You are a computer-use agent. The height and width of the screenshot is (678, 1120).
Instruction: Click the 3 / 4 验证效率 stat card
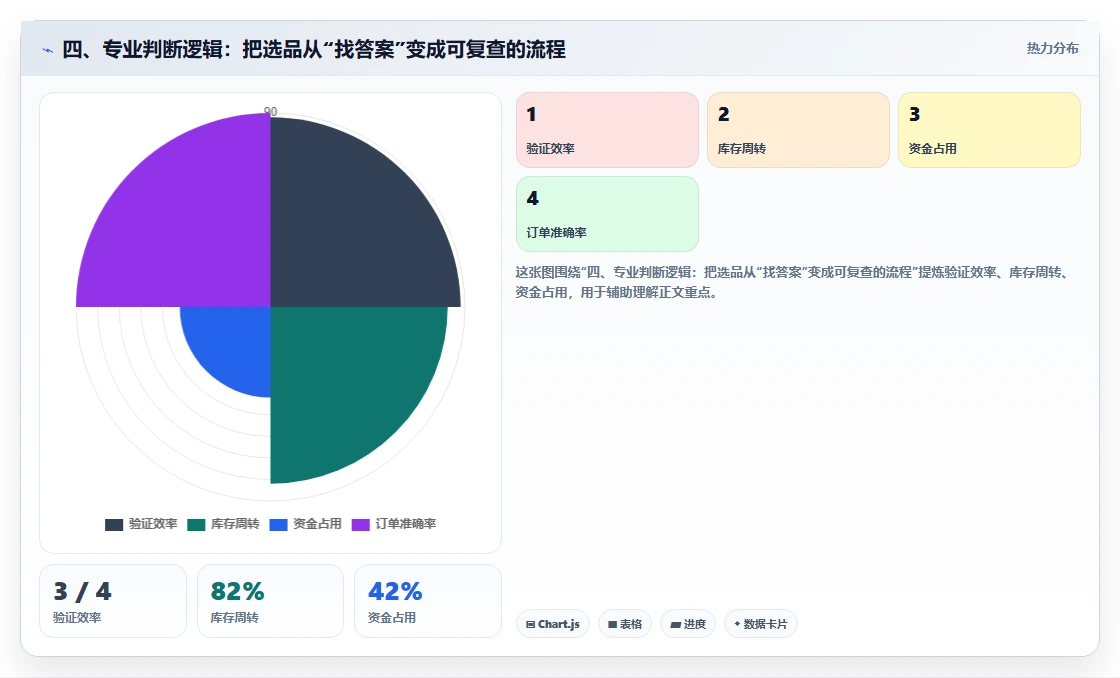pos(113,601)
